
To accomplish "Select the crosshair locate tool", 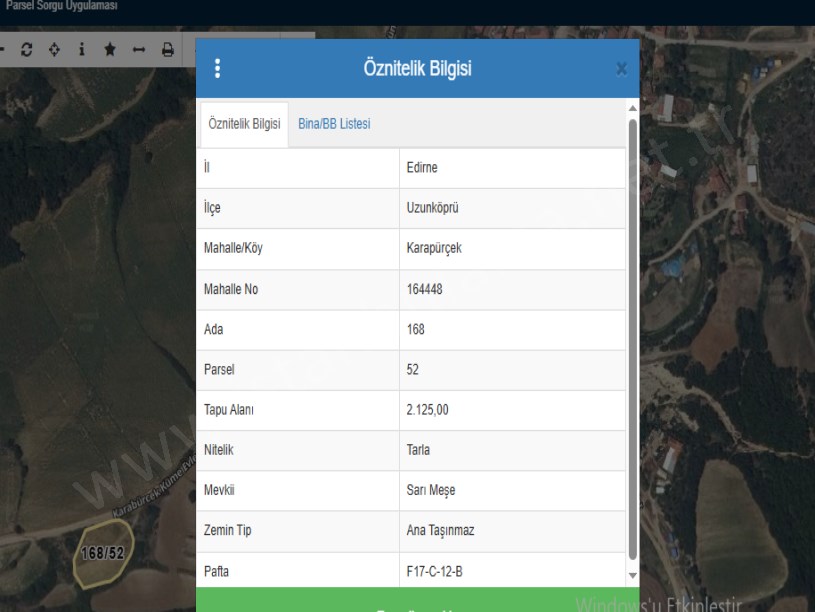I will pyautogui.click(x=54, y=50).
